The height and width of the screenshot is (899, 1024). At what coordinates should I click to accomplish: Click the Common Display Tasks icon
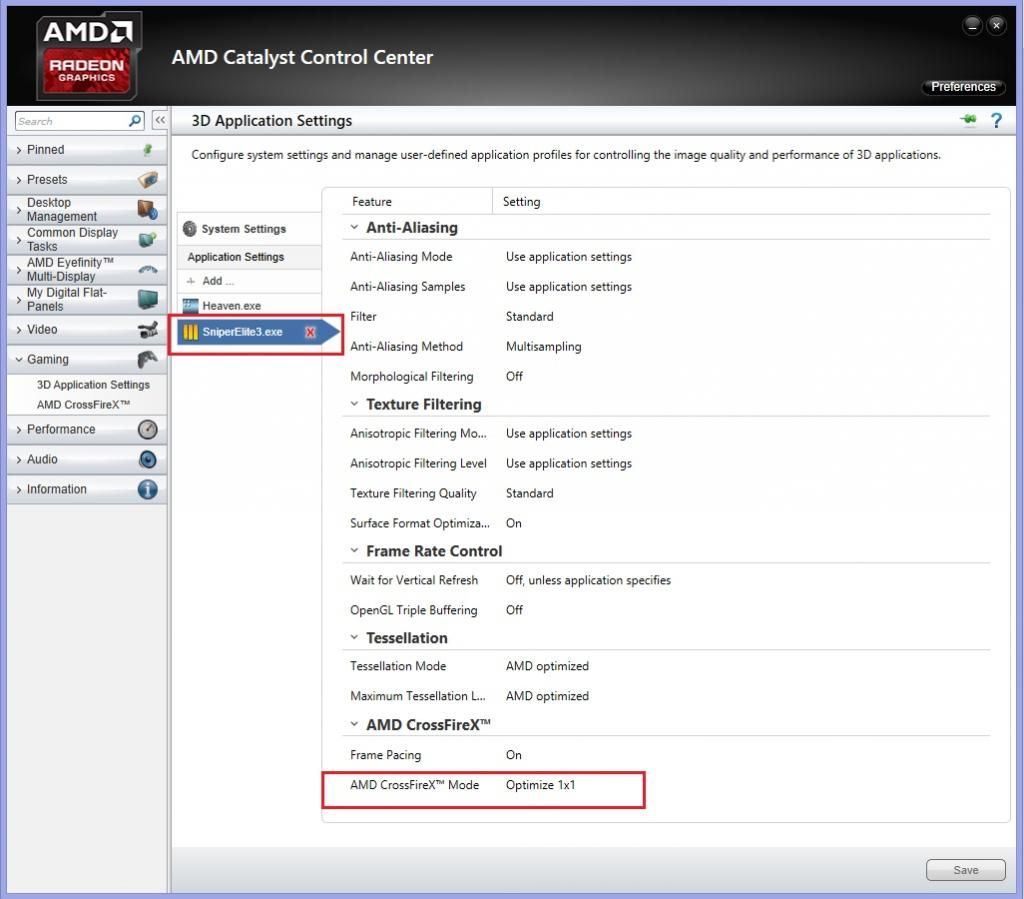tap(148, 240)
